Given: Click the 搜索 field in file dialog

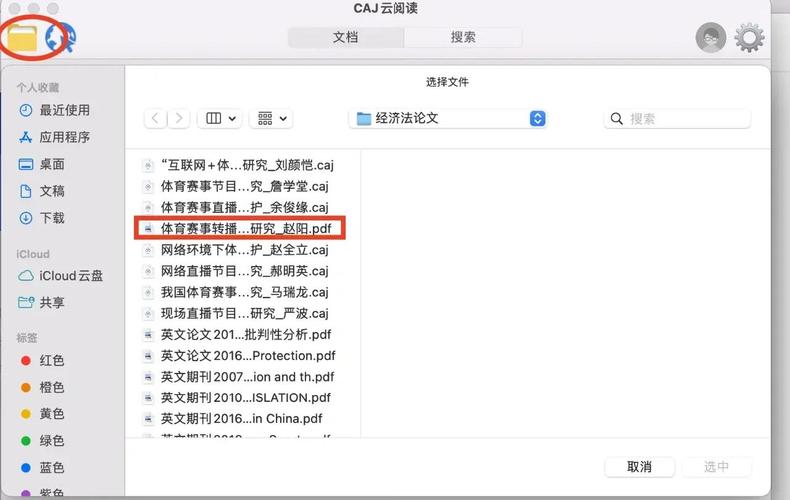Looking at the screenshot, I should click(x=677, y=119).
